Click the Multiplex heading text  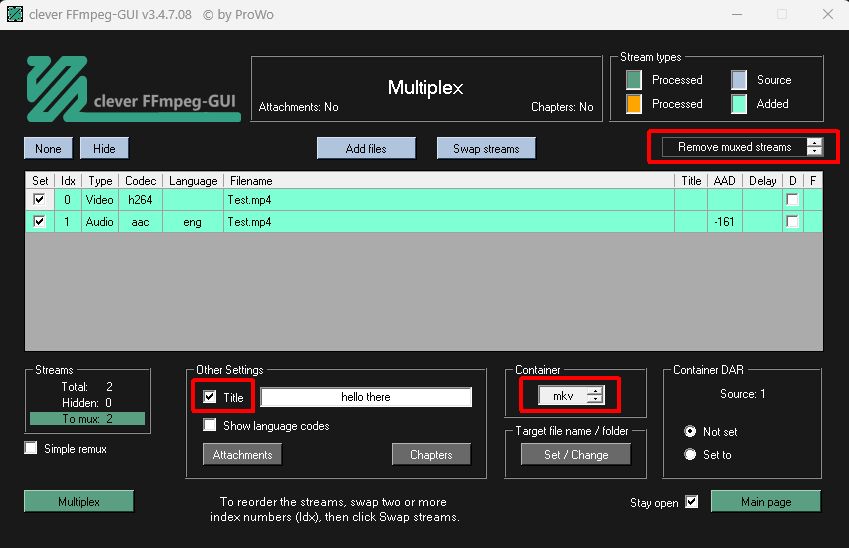coord(426,87)
